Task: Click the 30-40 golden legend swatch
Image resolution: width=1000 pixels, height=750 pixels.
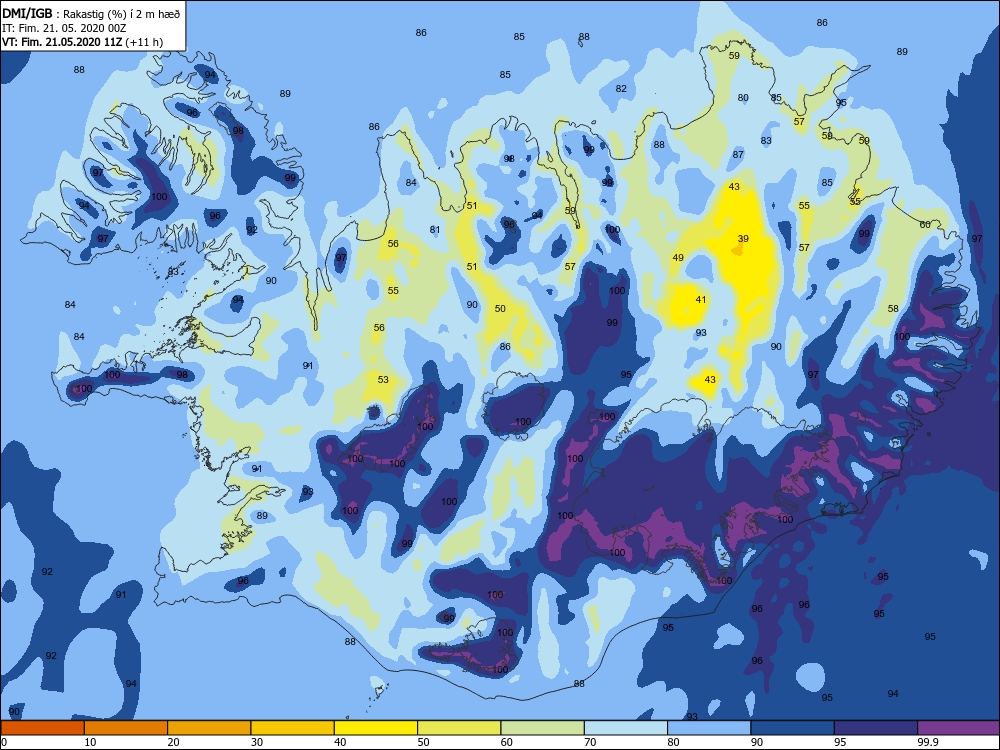Action: click(x=293, y=728)
